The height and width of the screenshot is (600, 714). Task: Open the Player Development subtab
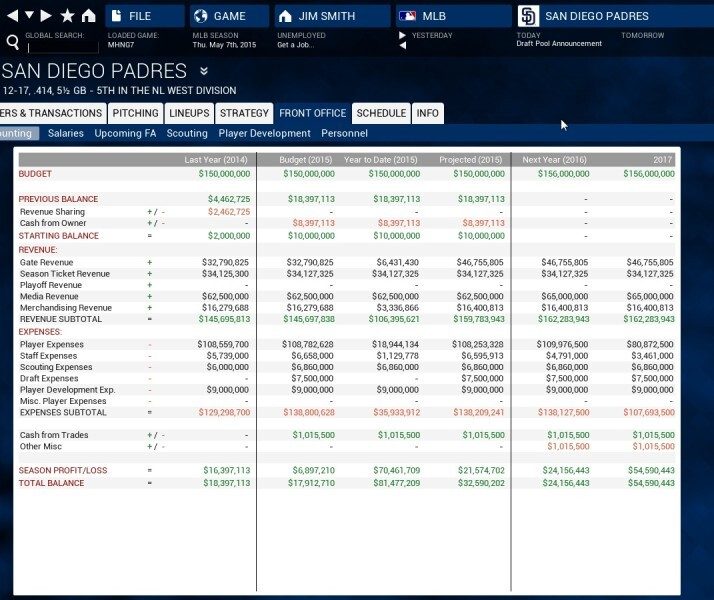pyautogui.click(x=264, y=133)
